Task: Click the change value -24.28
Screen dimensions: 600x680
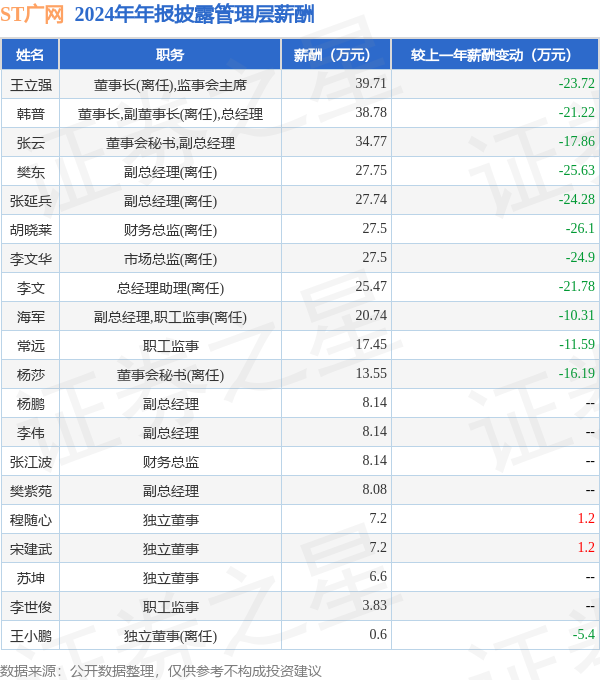Action: click(x=577, y=199)
